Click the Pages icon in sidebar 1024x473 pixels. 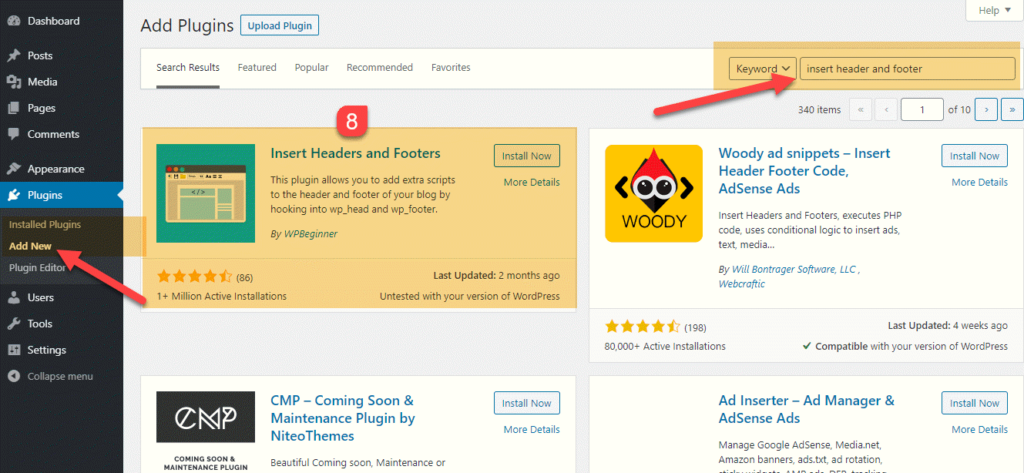(x=14, y=108)
